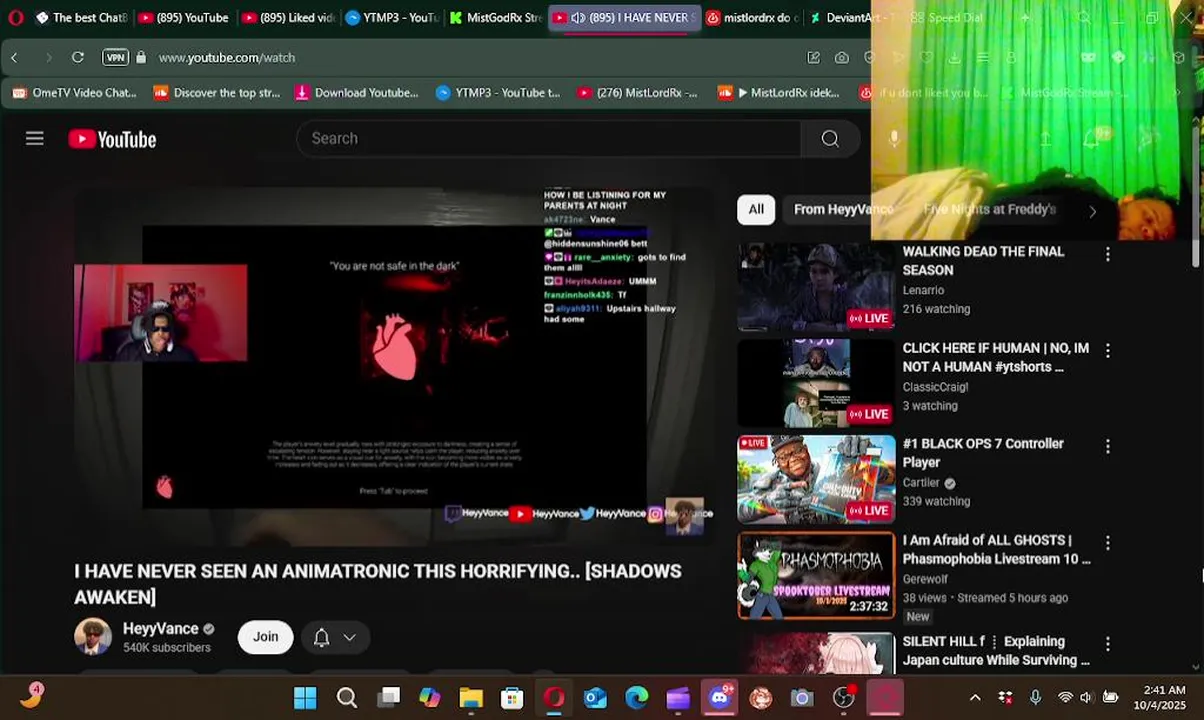Open 'YTMP3 - YouTube t...' bookmark
Screen dimensions: 1204x720
[x=498, y=92]
